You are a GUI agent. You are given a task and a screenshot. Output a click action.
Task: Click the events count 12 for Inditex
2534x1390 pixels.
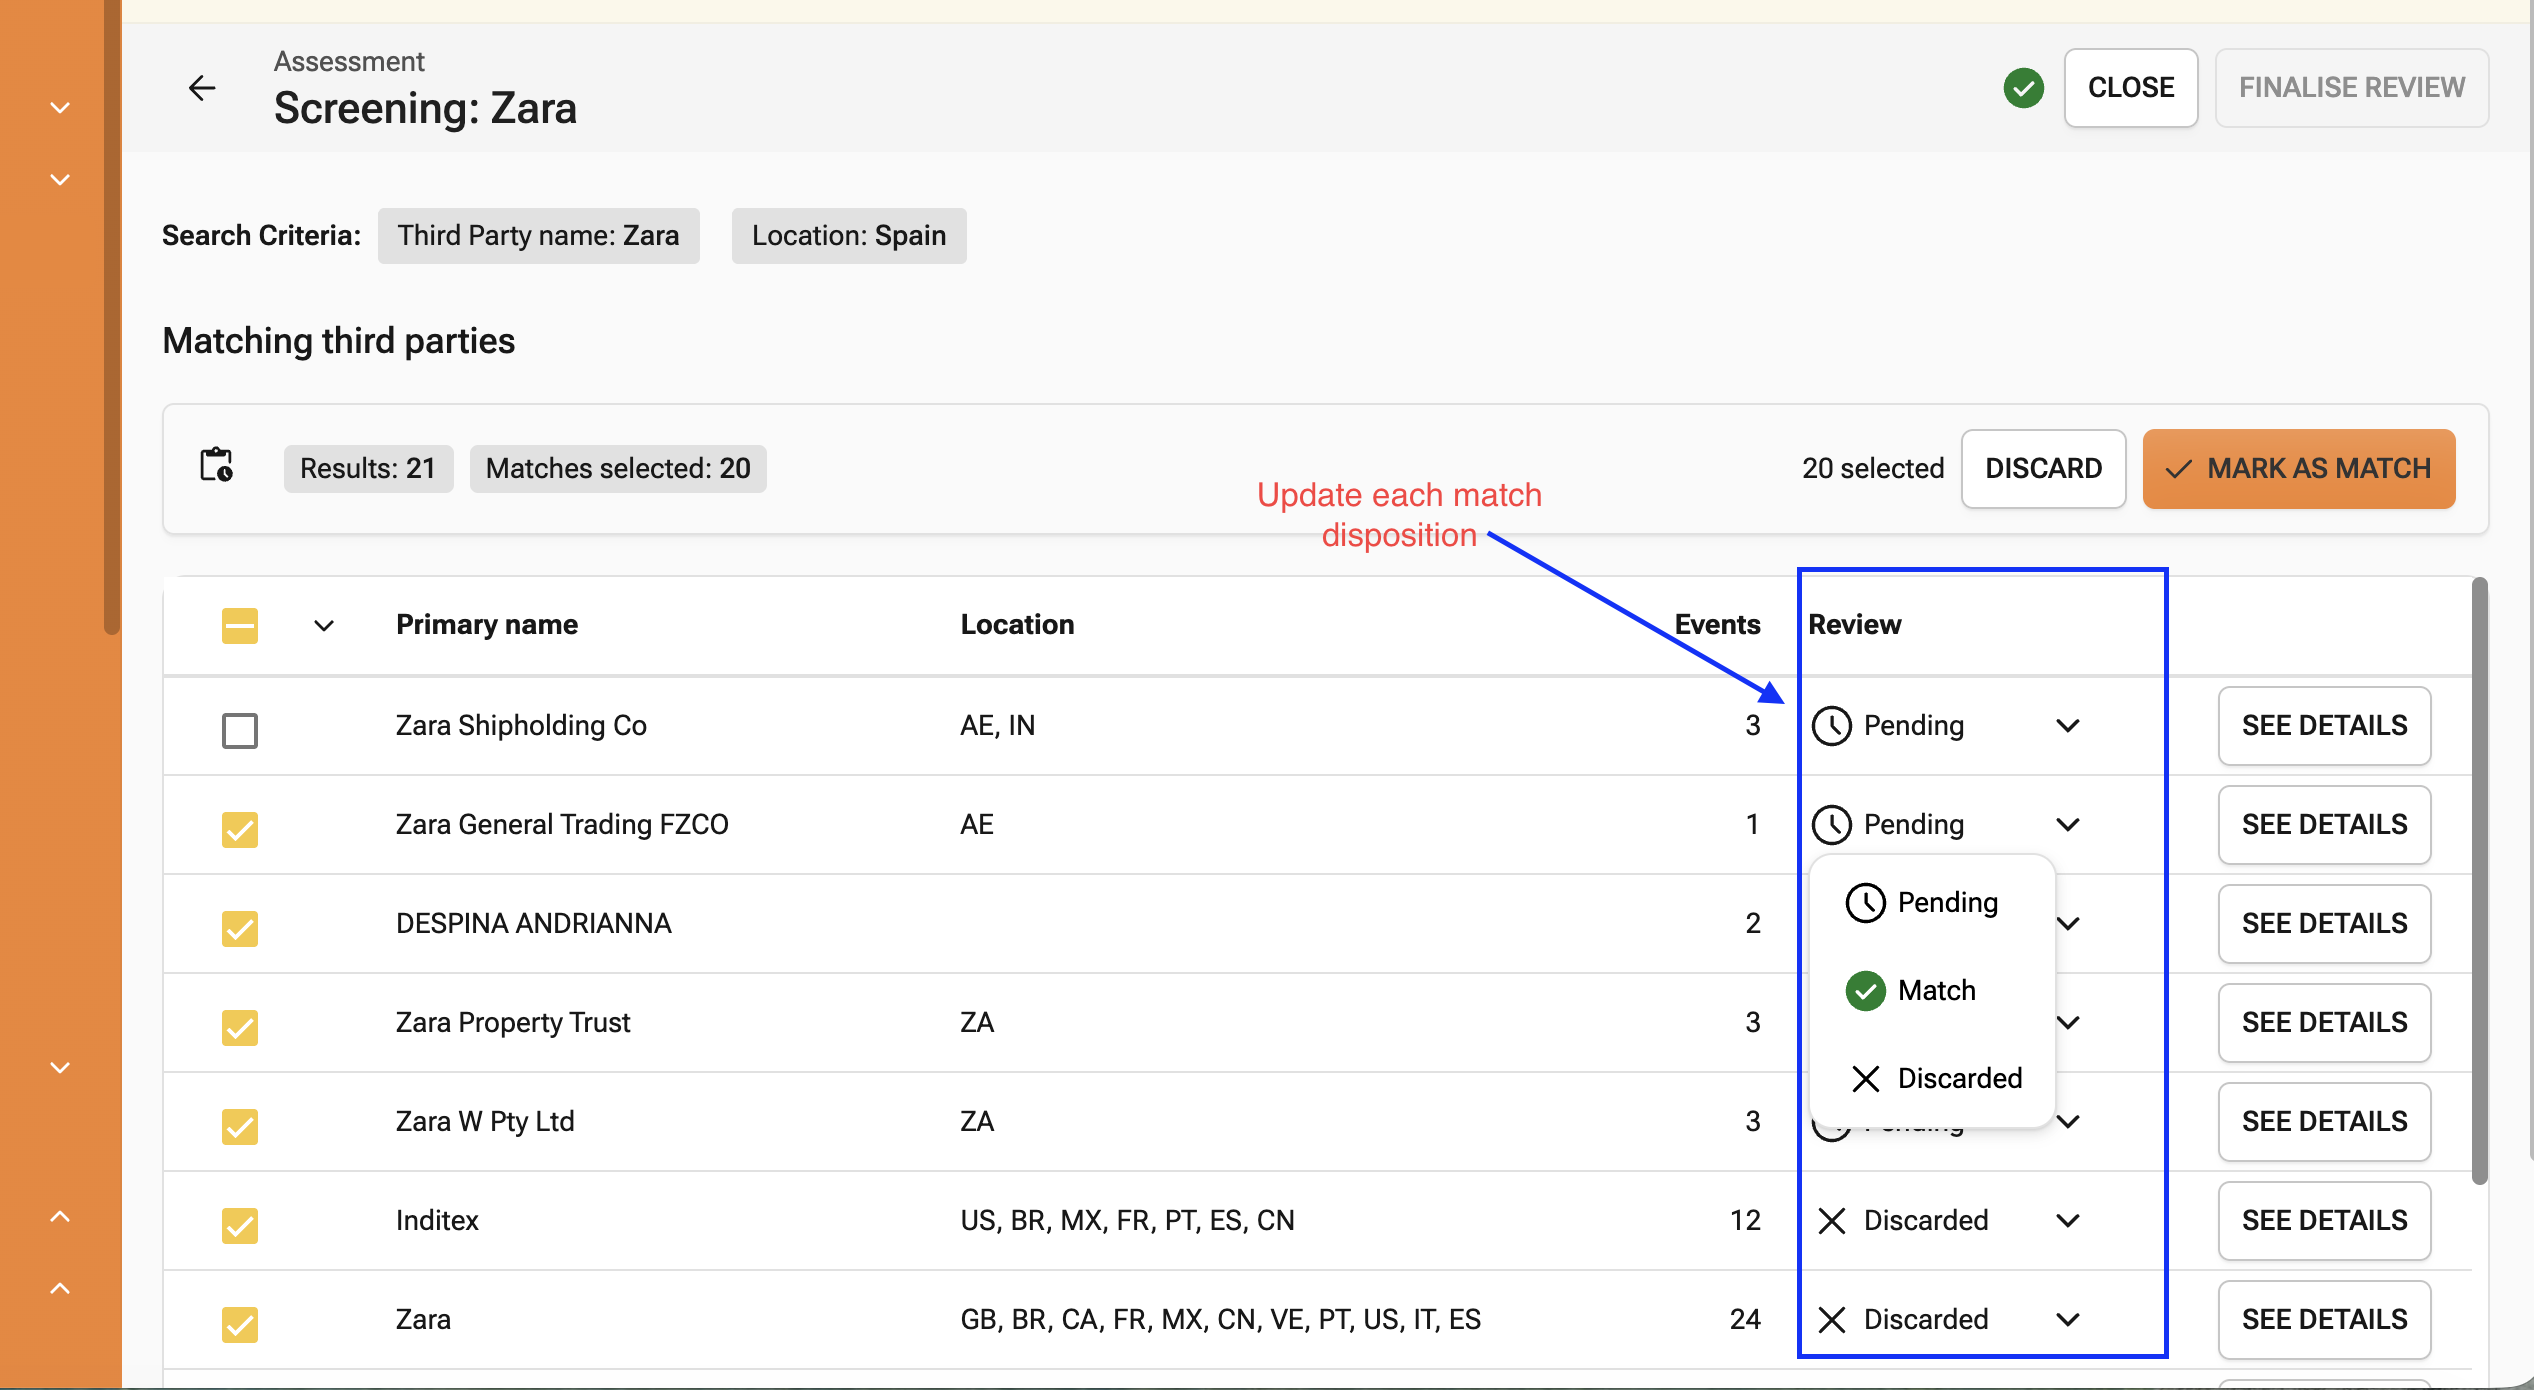(x=1745, y=1221)
